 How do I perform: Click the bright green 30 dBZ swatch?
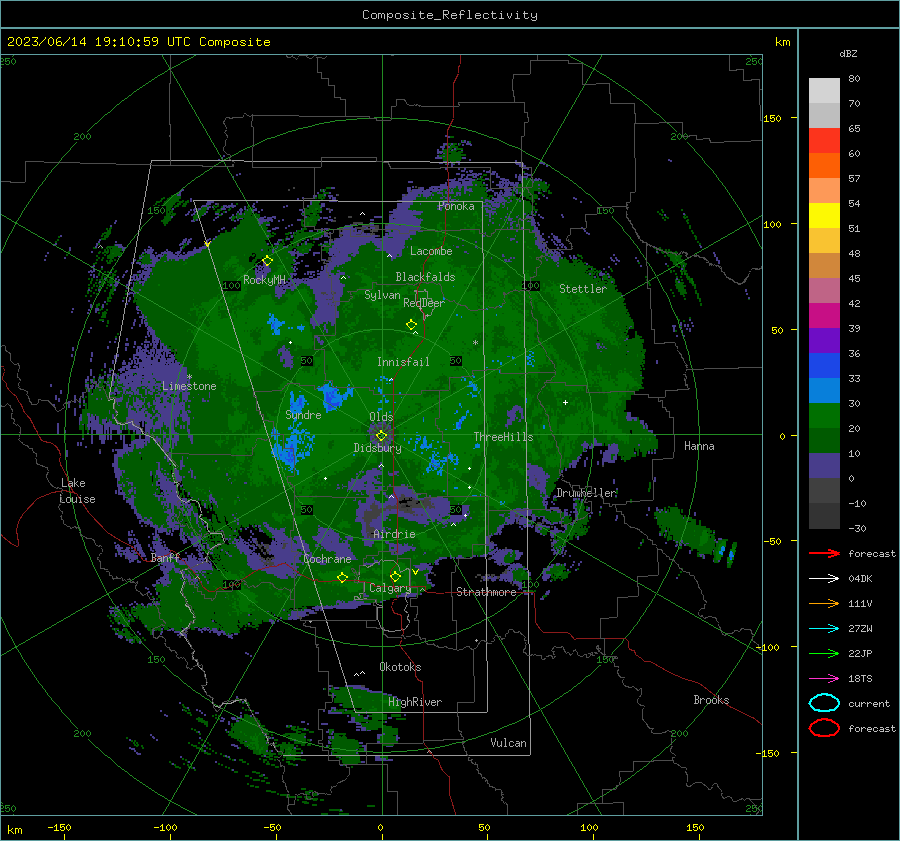tap(824, 415)
